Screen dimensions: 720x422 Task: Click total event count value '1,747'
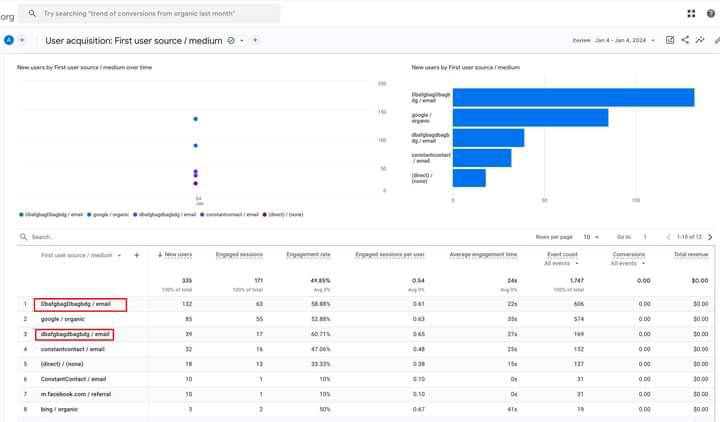click(x=577, y=281)
